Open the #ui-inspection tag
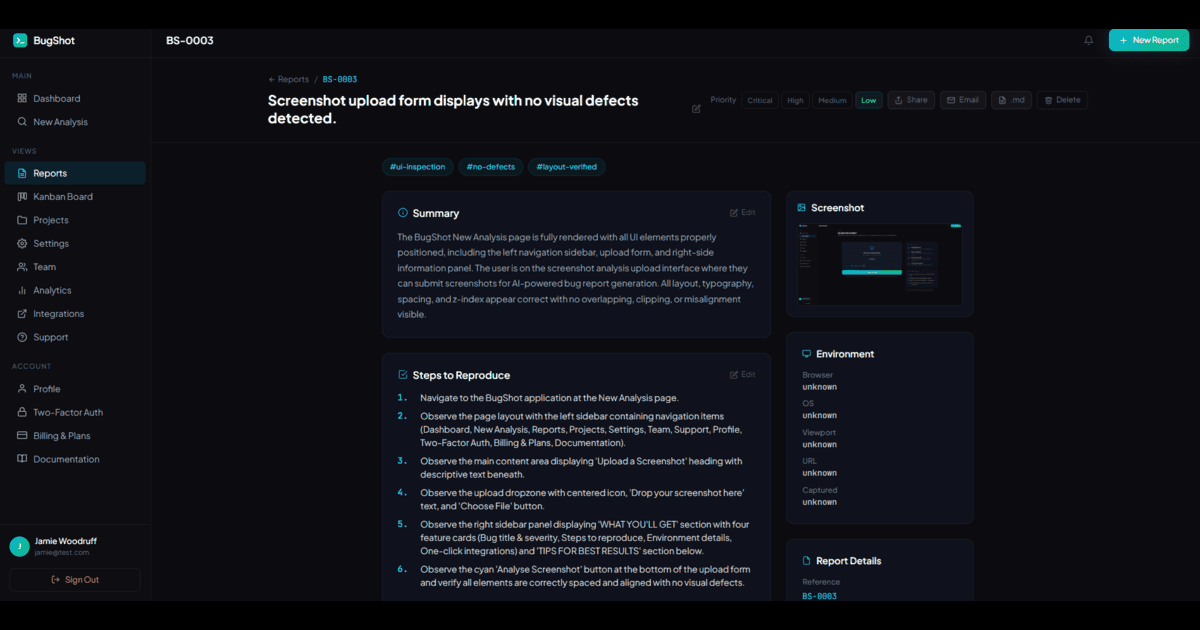The image size is (1200, 630). pyautogui.click(x=417, y=167)
